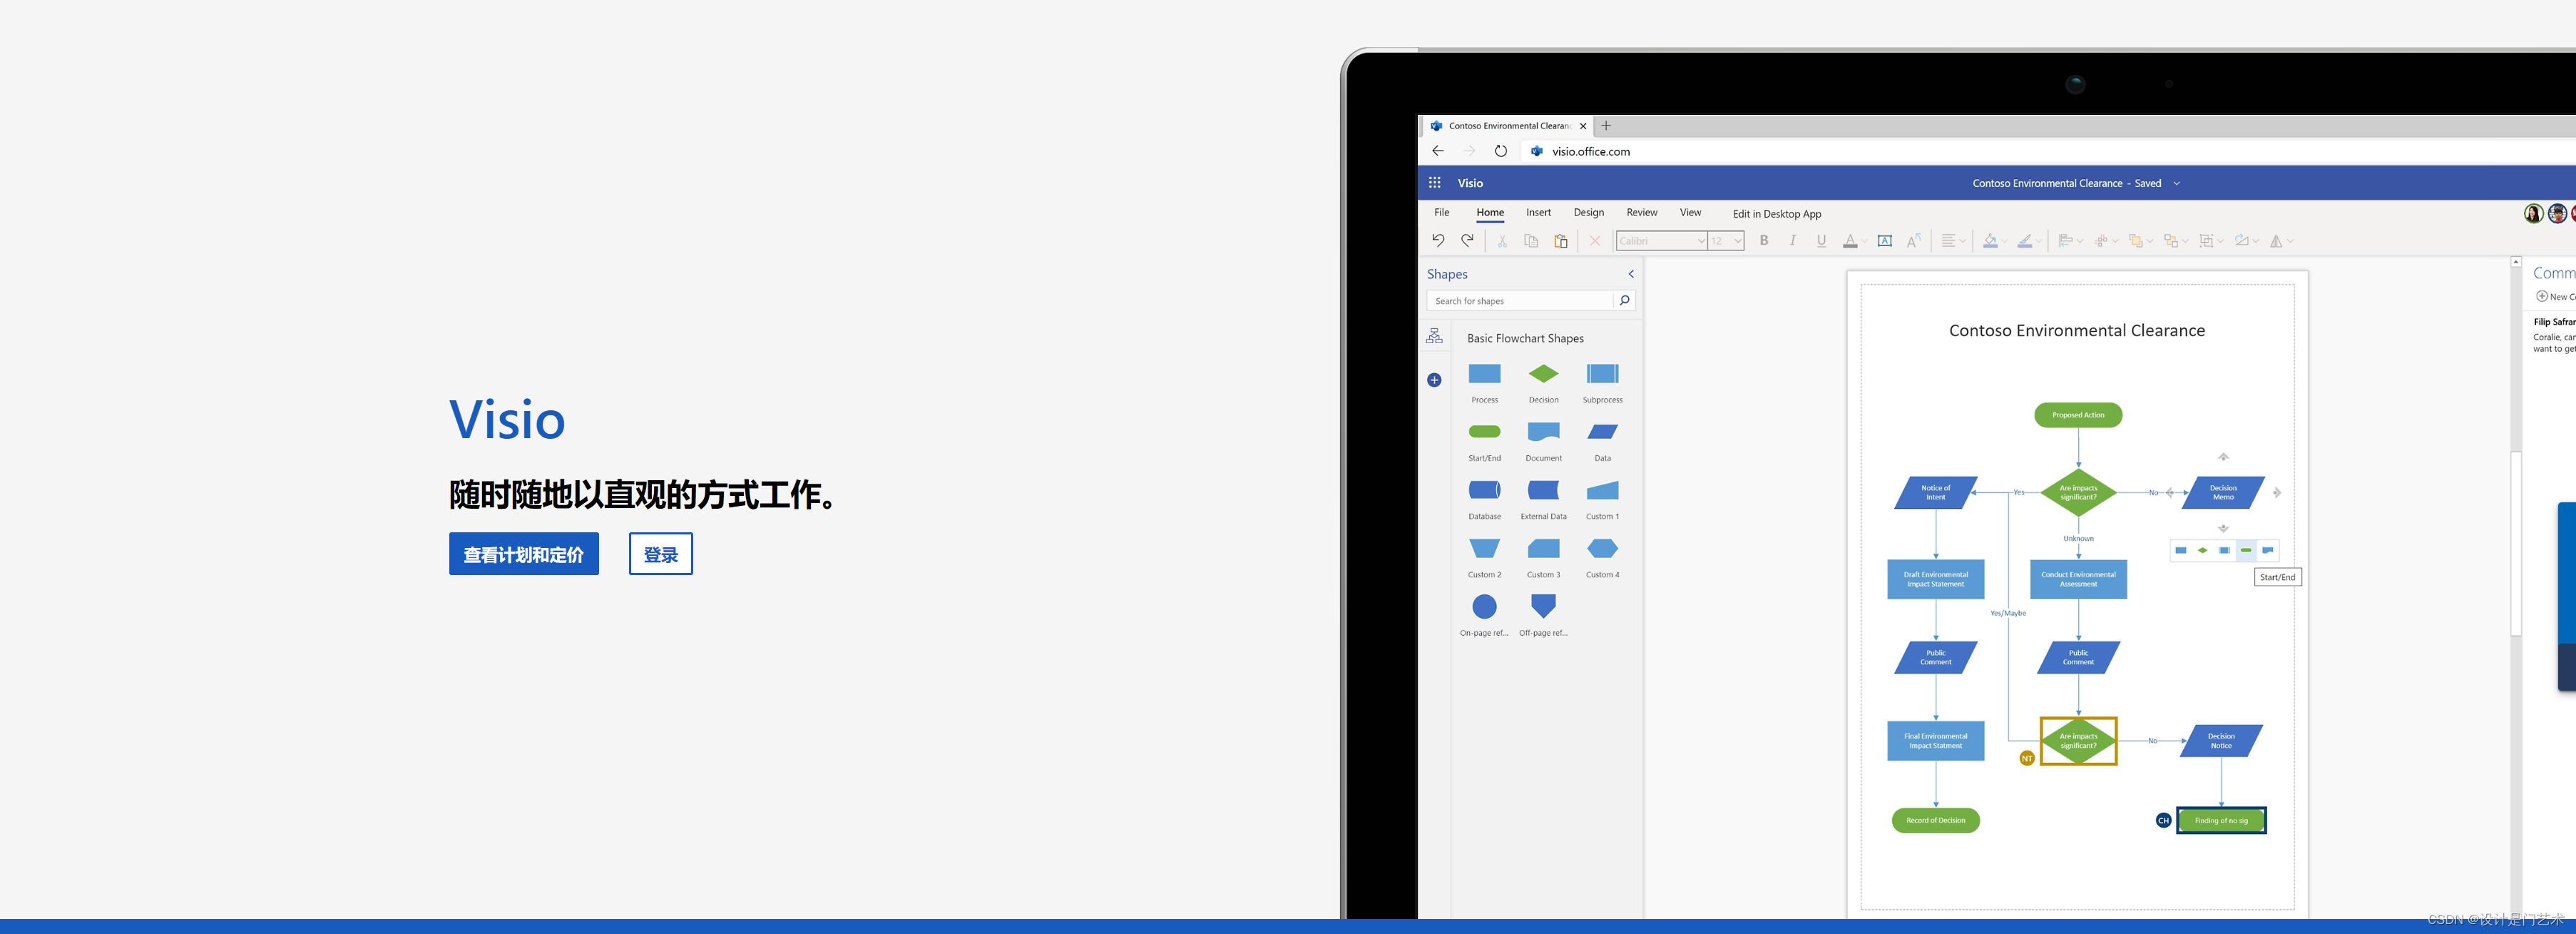Viewport: 2576px width, 934px height.
Task: Open the Insert ribbon tab
Action: 1538,212
